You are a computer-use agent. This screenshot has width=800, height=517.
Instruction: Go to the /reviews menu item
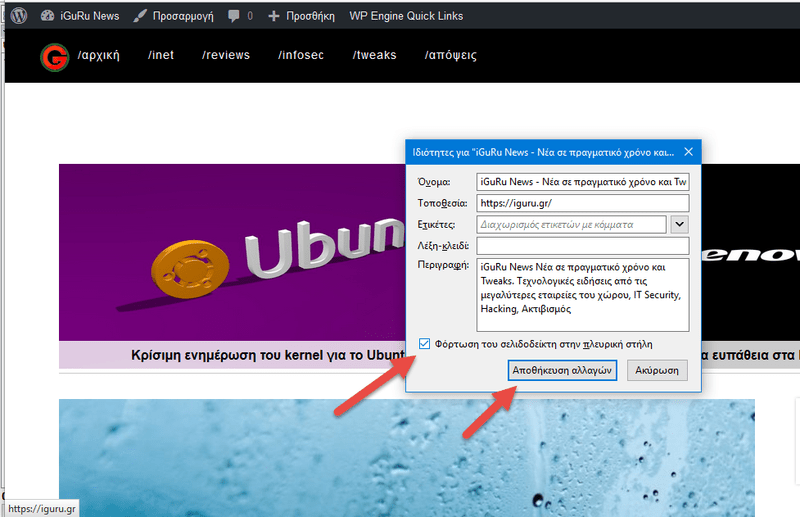click(226, 55)
